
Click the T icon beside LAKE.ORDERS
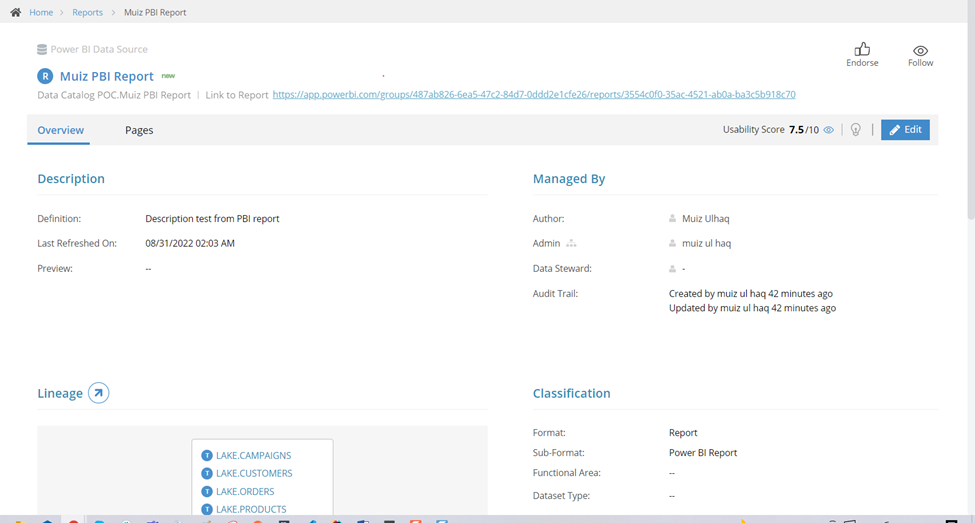207,492
